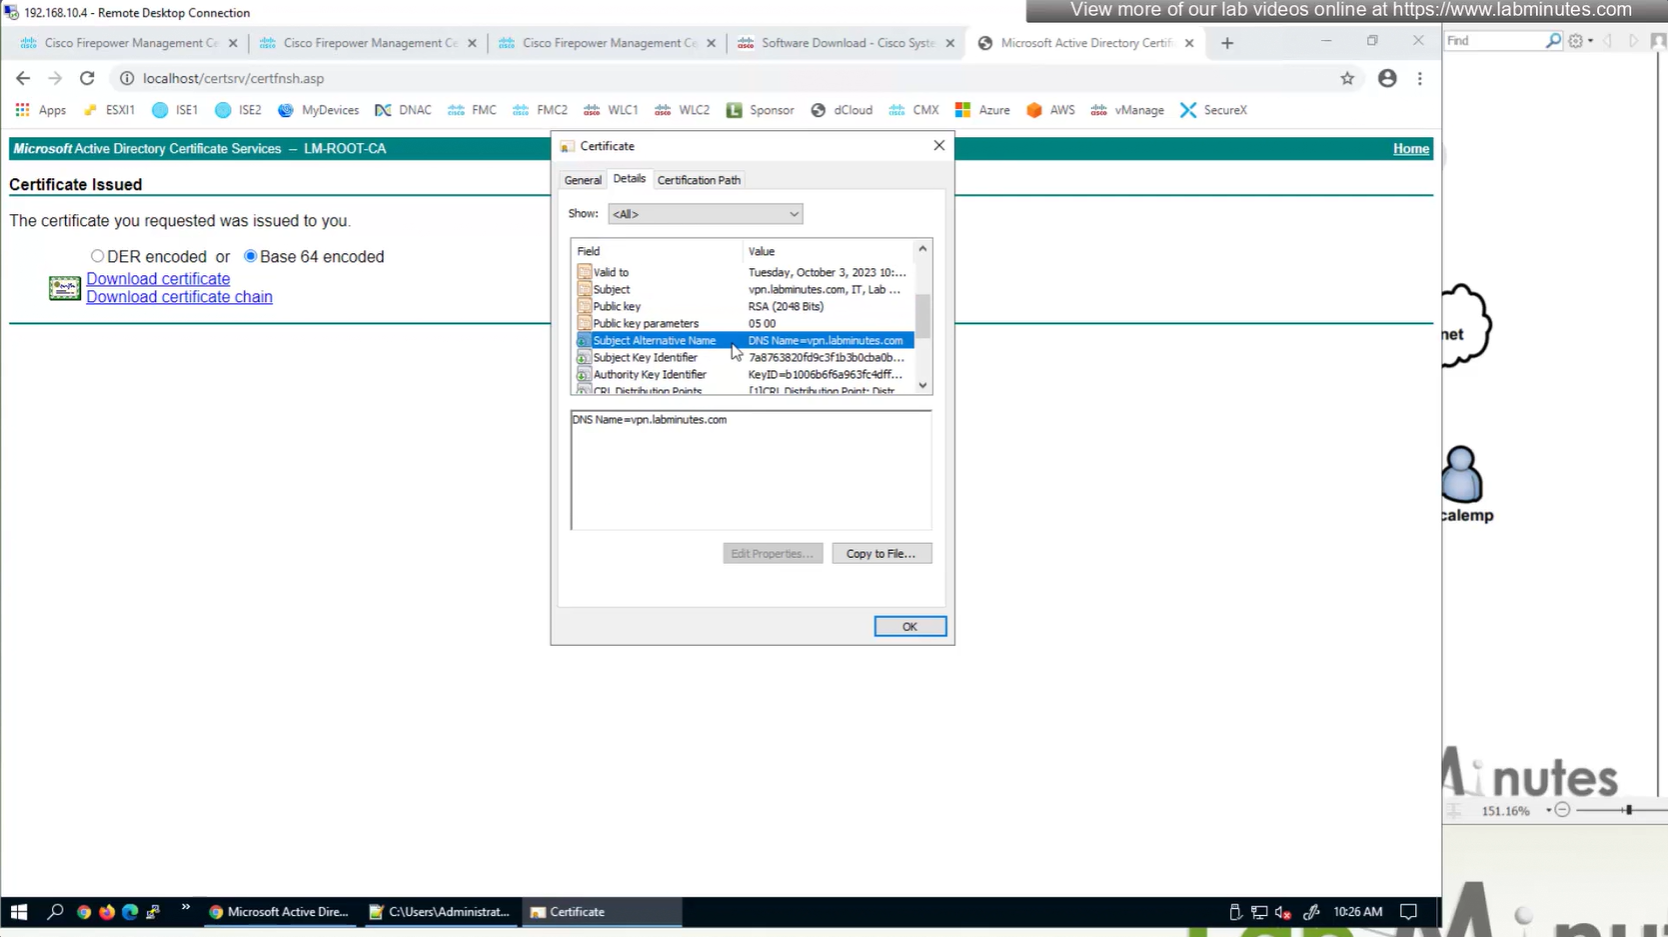
Task: Select the Base 64 encoded option
Action: (x=250, y=256)
